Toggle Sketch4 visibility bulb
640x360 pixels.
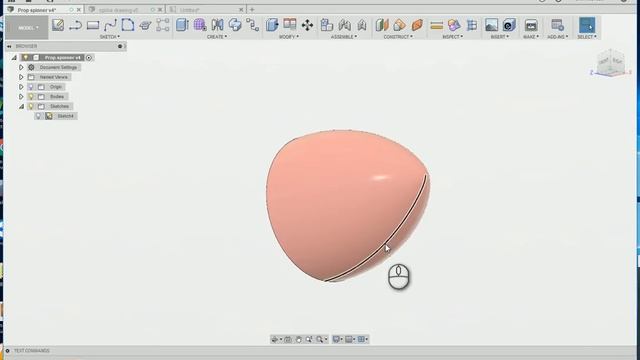tap(38, 116)
